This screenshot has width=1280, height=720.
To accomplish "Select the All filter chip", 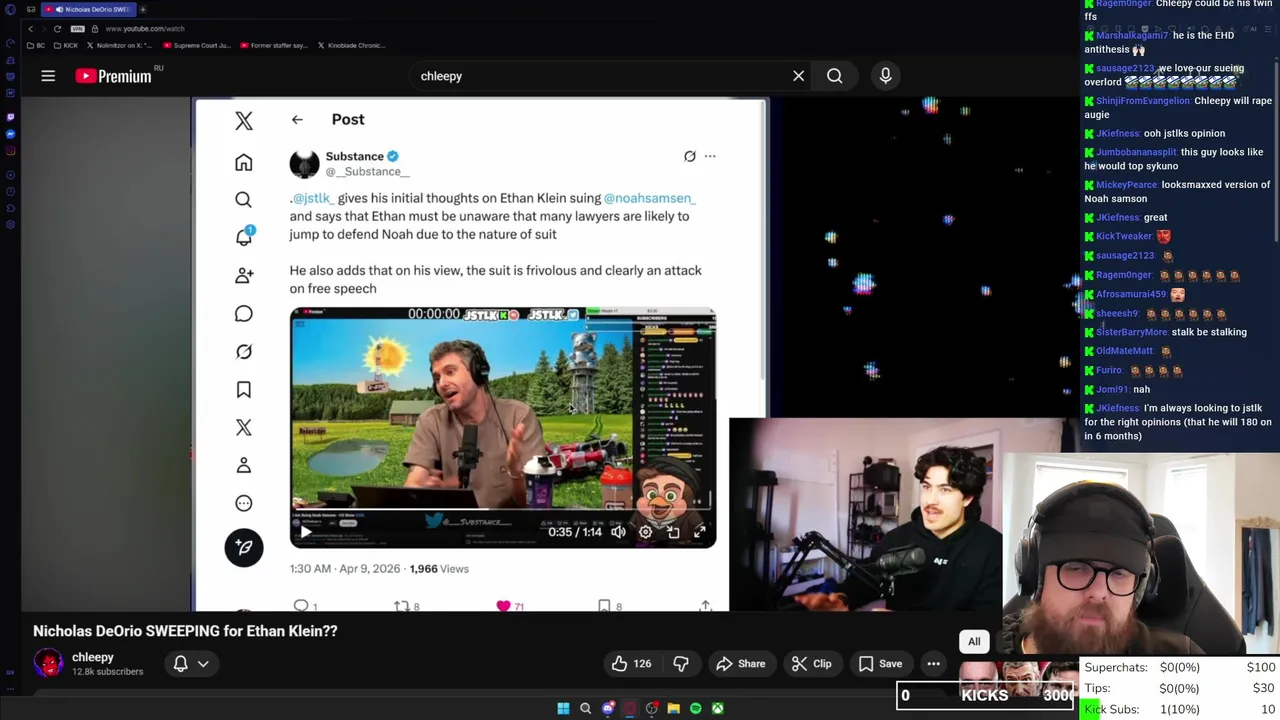I will click(974, 641).
